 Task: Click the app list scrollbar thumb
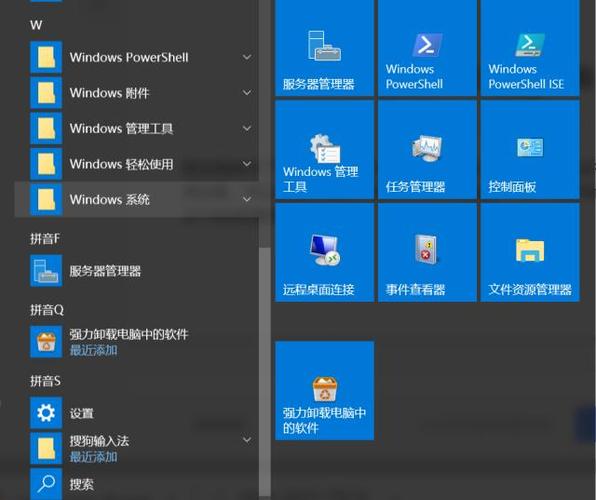click(x=265, y=373)
